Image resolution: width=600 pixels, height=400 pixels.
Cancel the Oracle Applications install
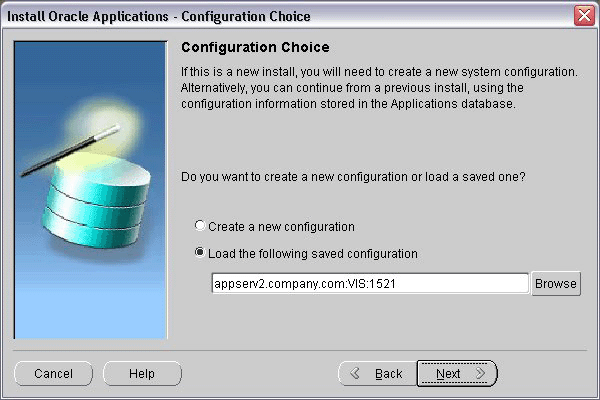(54, 374)
